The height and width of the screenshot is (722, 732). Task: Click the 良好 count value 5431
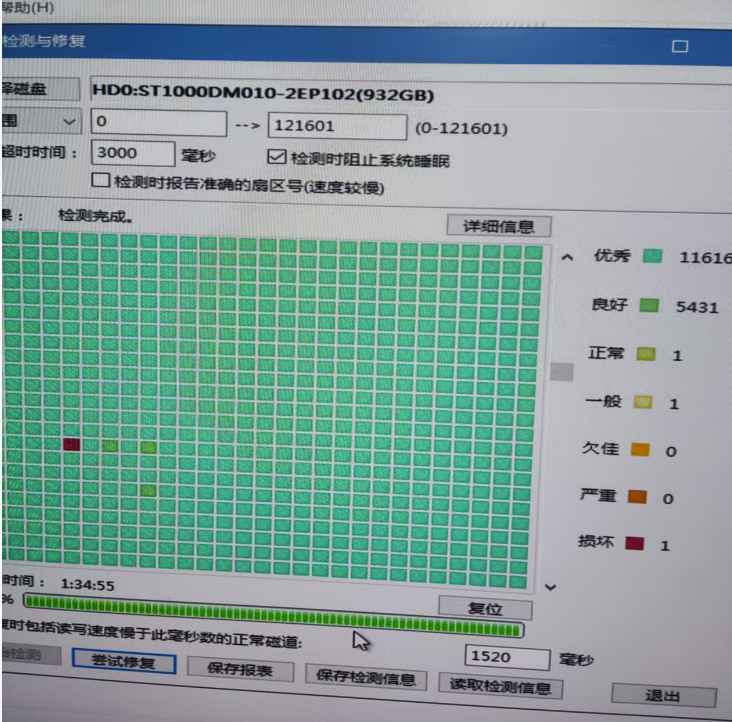click(697, 307)
